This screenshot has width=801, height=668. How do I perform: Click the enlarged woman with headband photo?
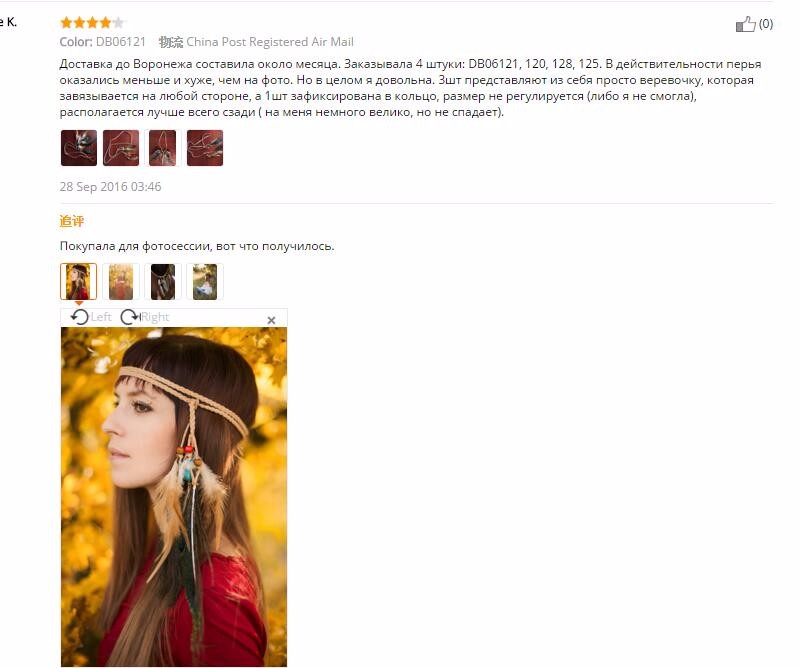point(174,496)
